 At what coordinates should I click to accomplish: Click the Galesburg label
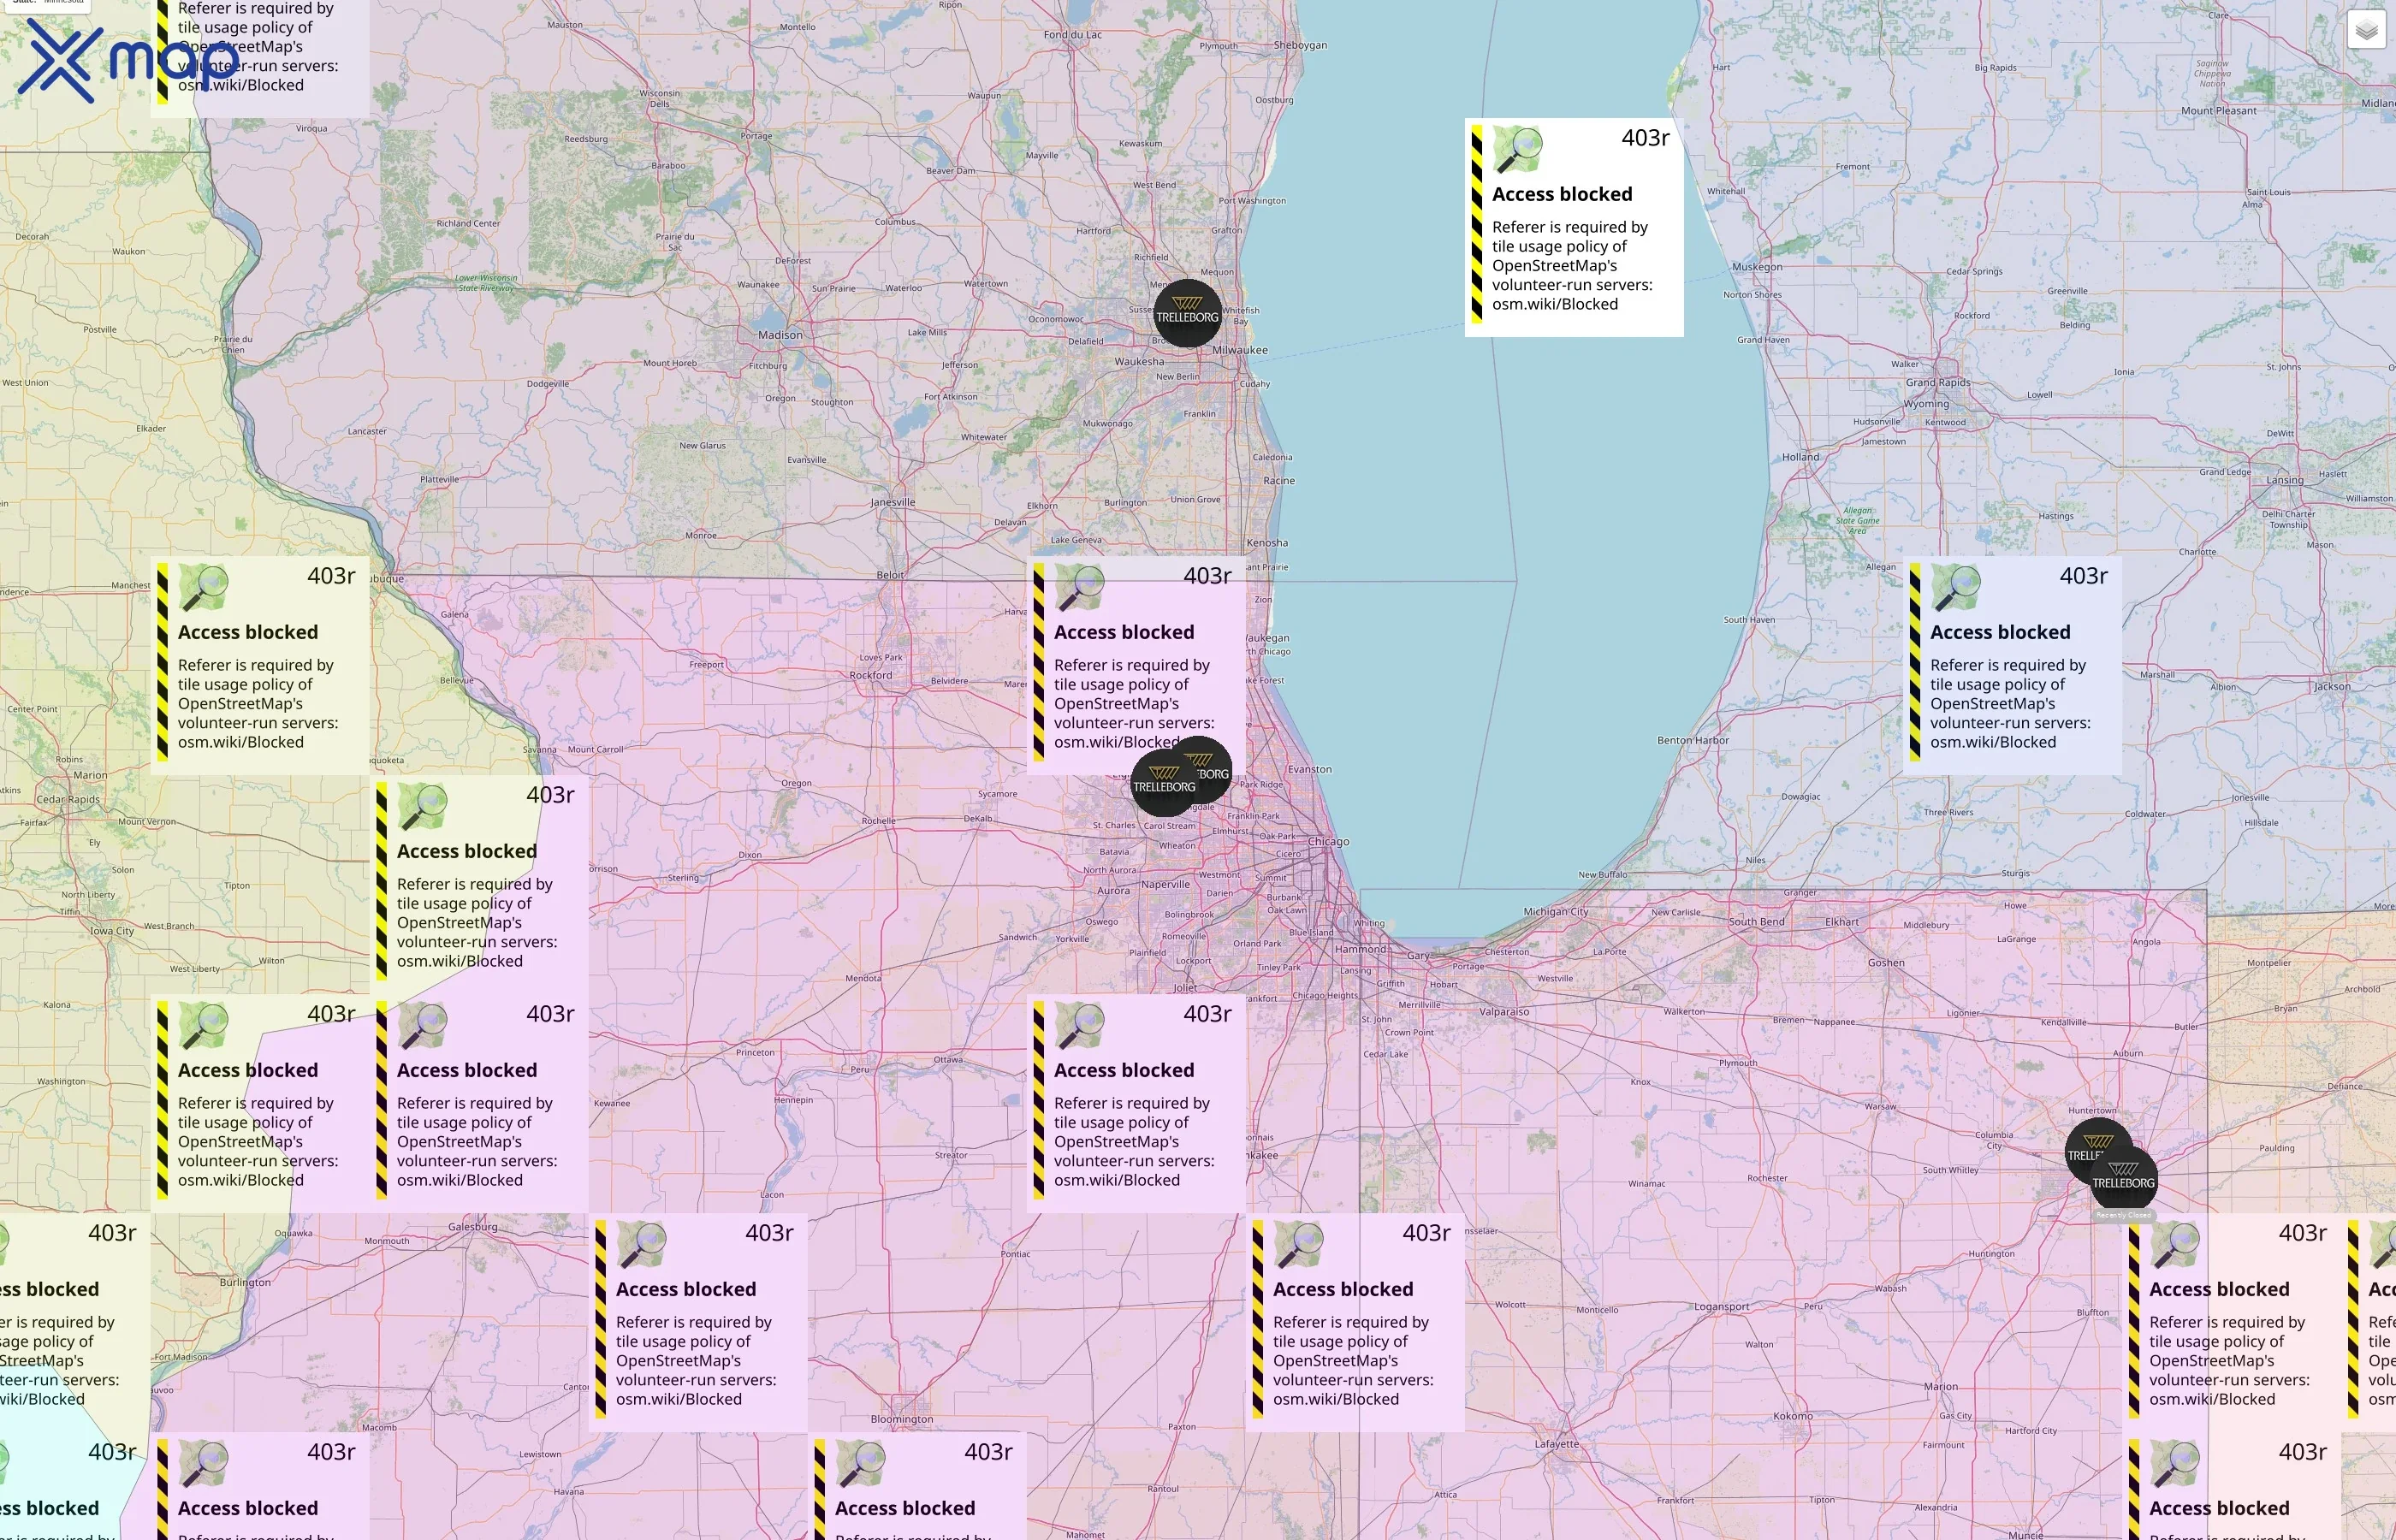[473, 1227]
